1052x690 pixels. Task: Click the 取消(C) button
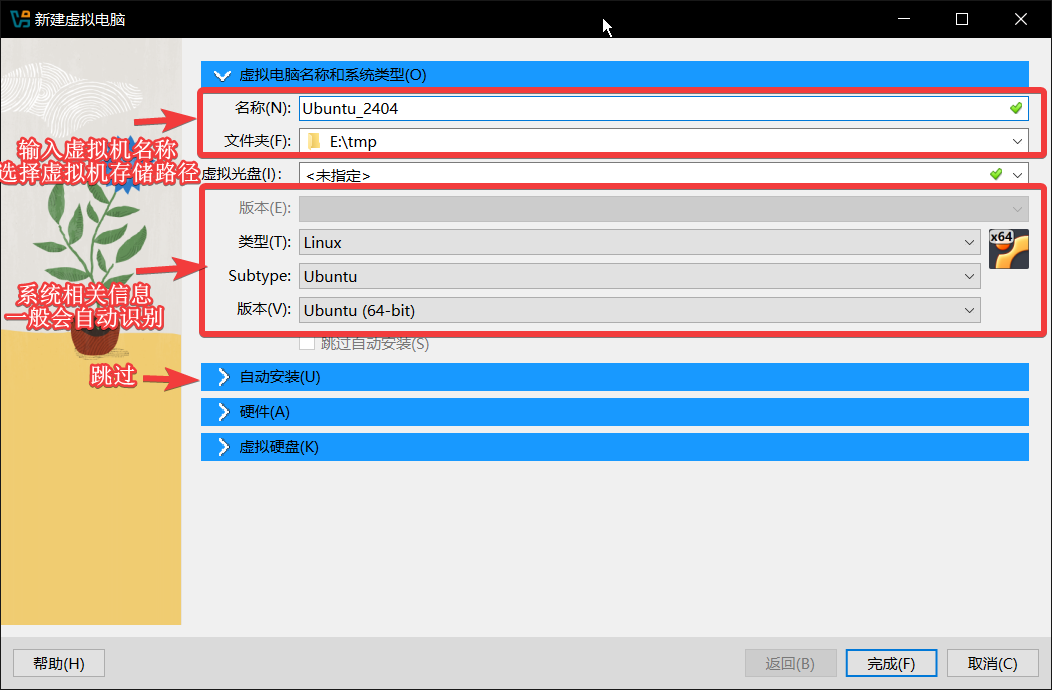tap(992, 664)
